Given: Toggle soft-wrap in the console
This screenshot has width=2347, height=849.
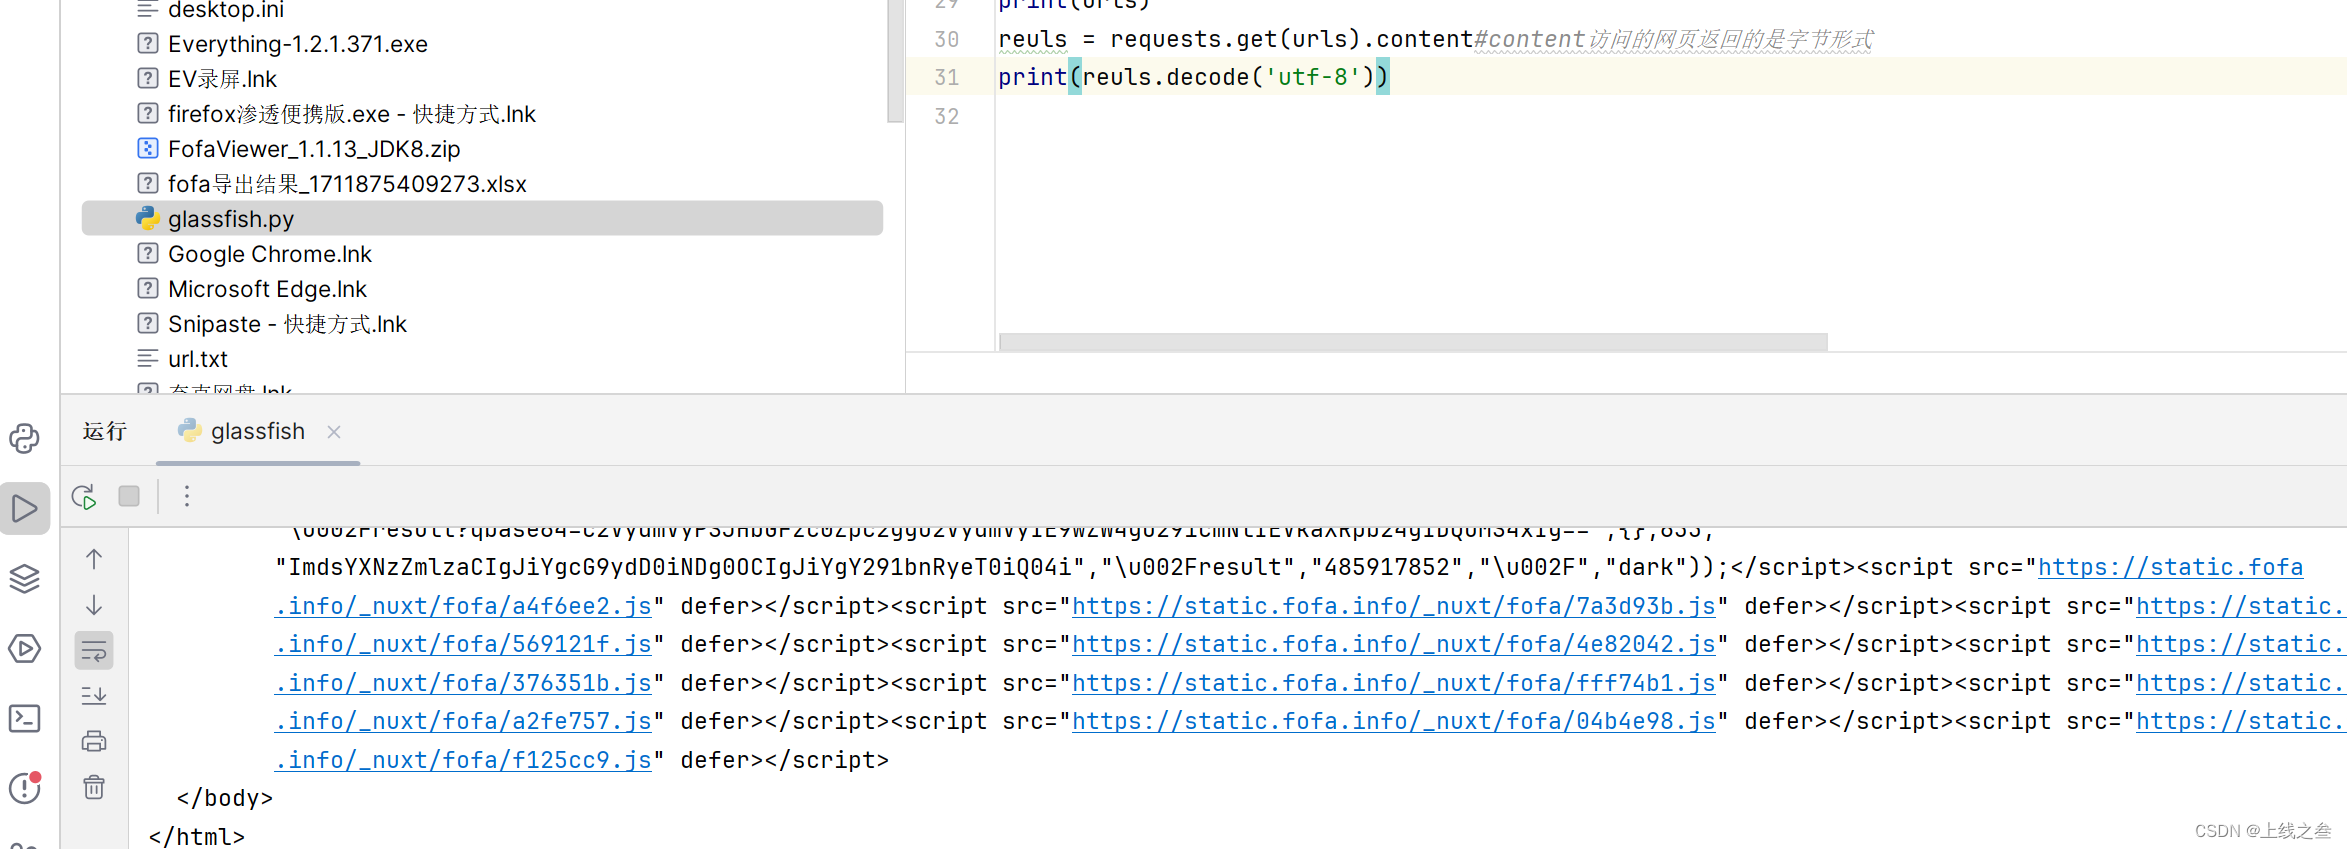Looking at the screenshot, I should coord(94,651).
